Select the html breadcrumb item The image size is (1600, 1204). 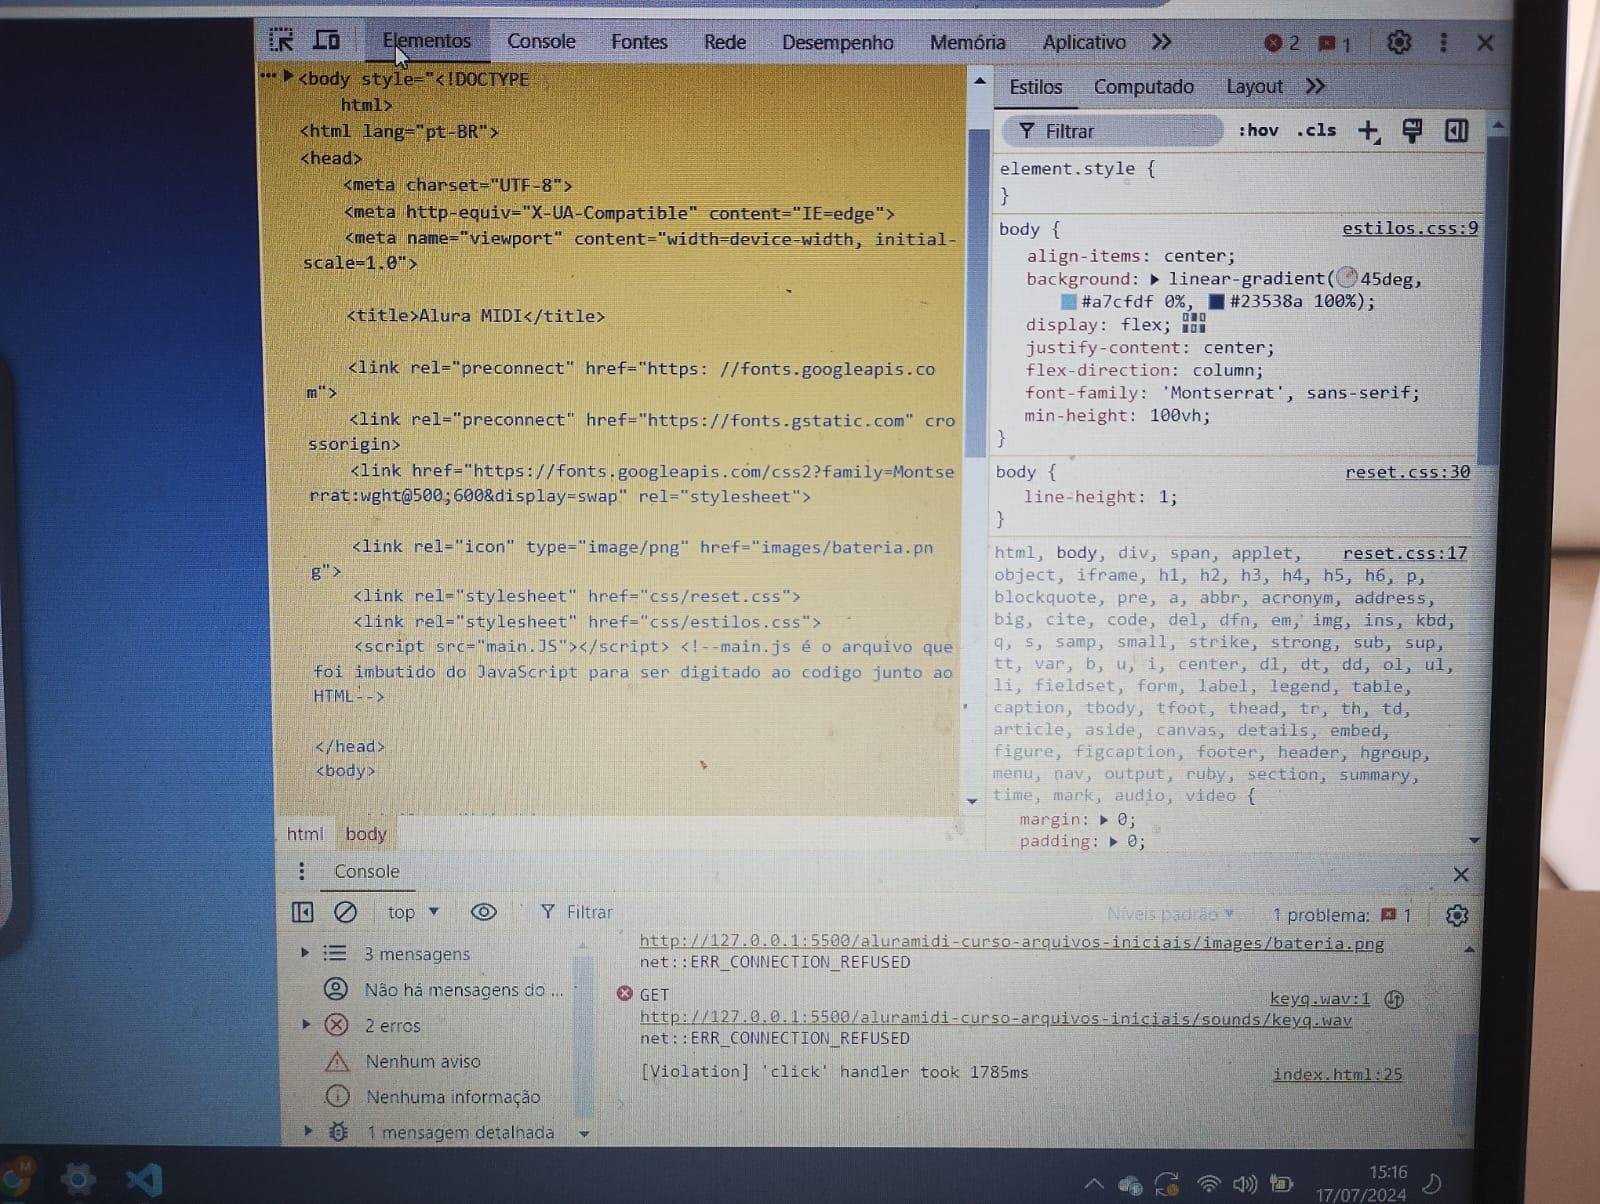[304, 834]
